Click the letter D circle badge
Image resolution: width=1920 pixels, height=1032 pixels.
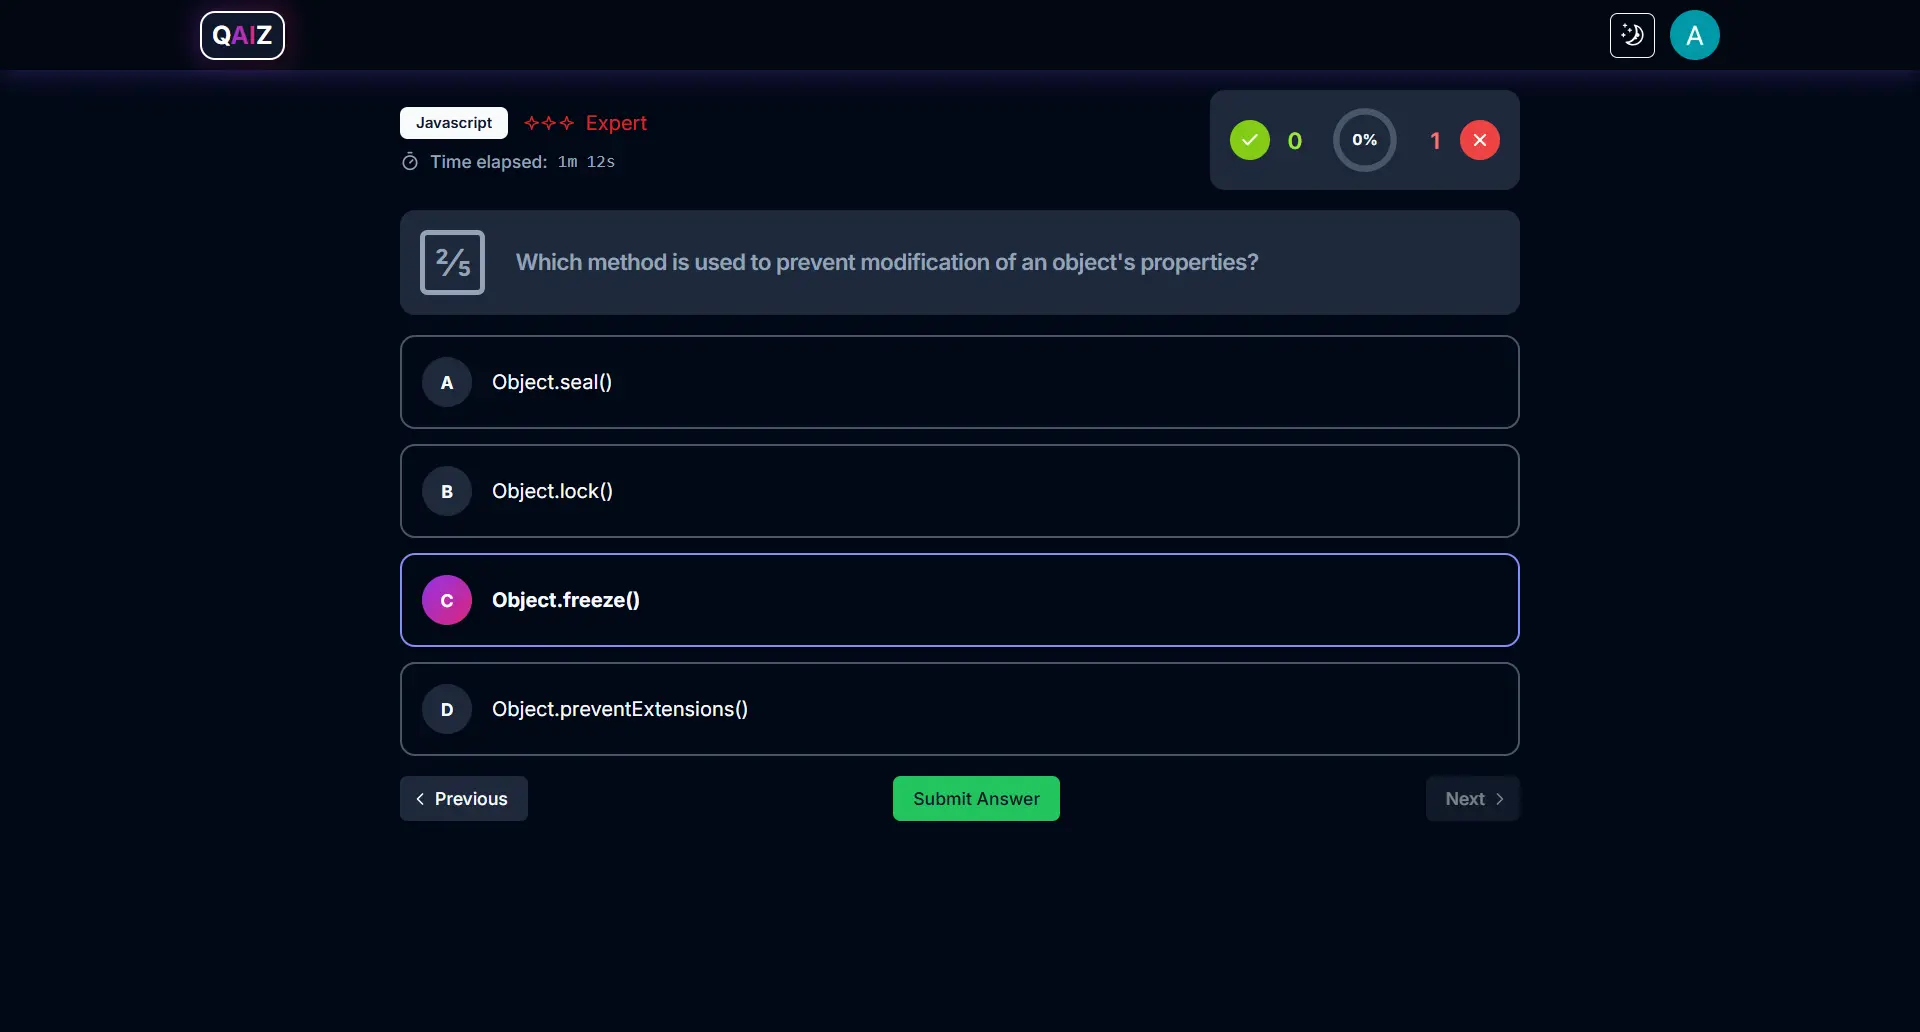447,709
